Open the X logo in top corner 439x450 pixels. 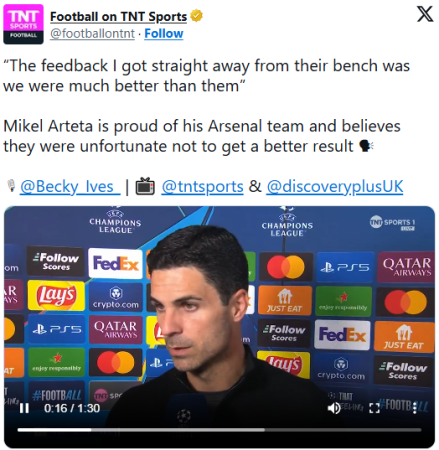tap(425, 14)
